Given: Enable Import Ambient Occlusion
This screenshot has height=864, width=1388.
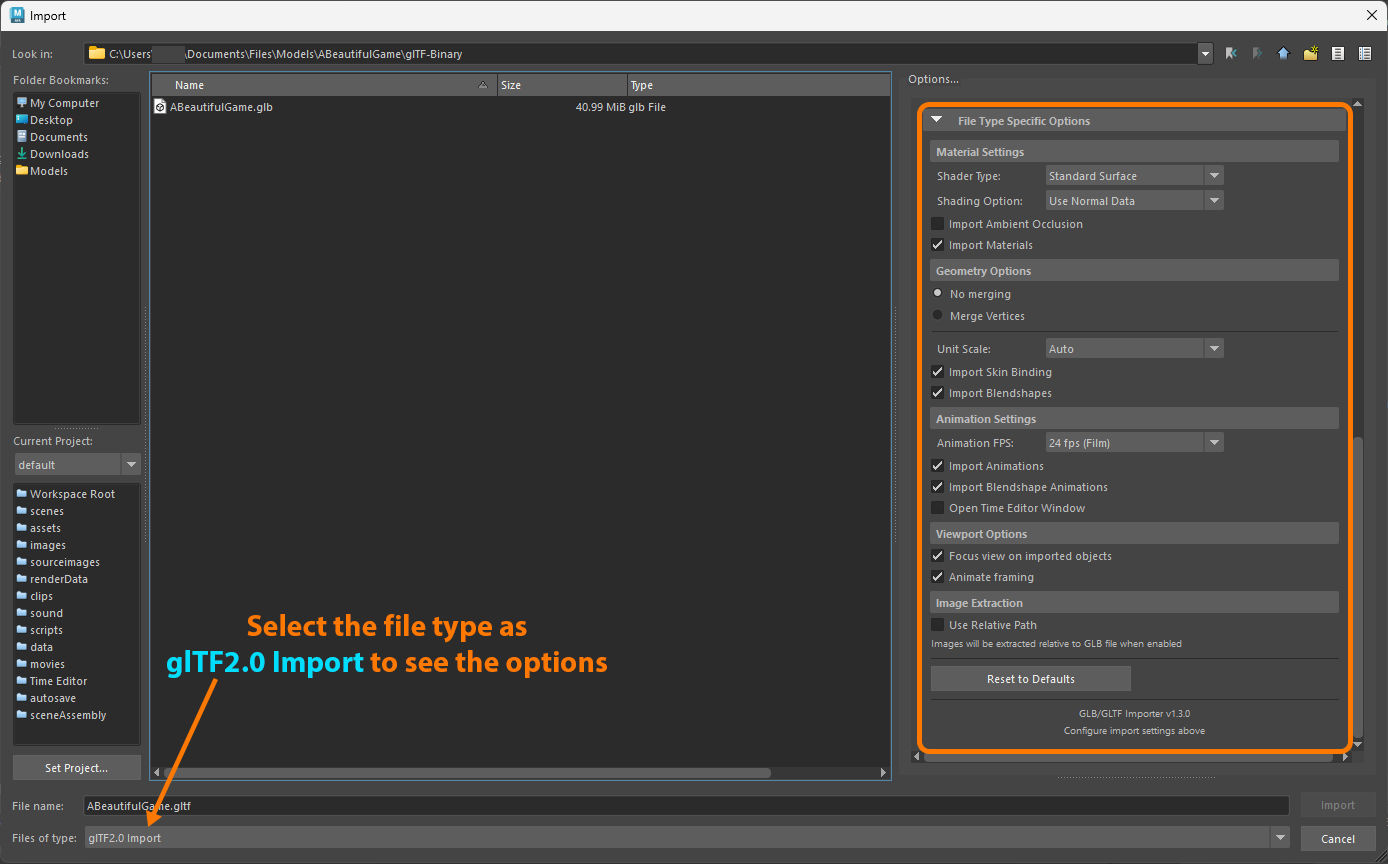Looking at the screenshot, I should [x=937, y=223].
